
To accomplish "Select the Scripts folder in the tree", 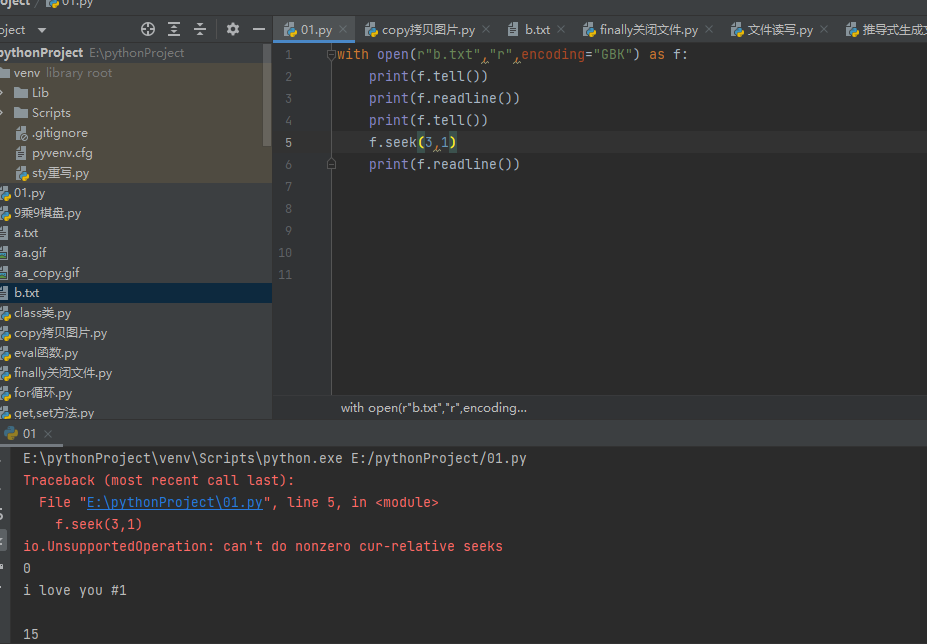I will pyautogui.click(x=131, y=113).
